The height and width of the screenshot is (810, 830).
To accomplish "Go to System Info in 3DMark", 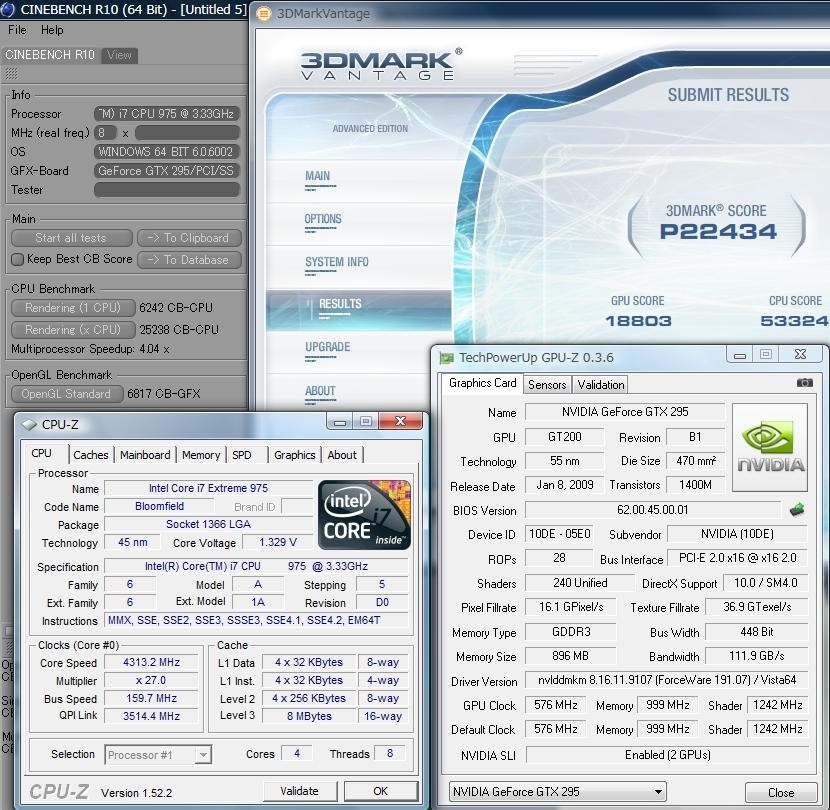I will pyautogui.click(x=337, y=262).
